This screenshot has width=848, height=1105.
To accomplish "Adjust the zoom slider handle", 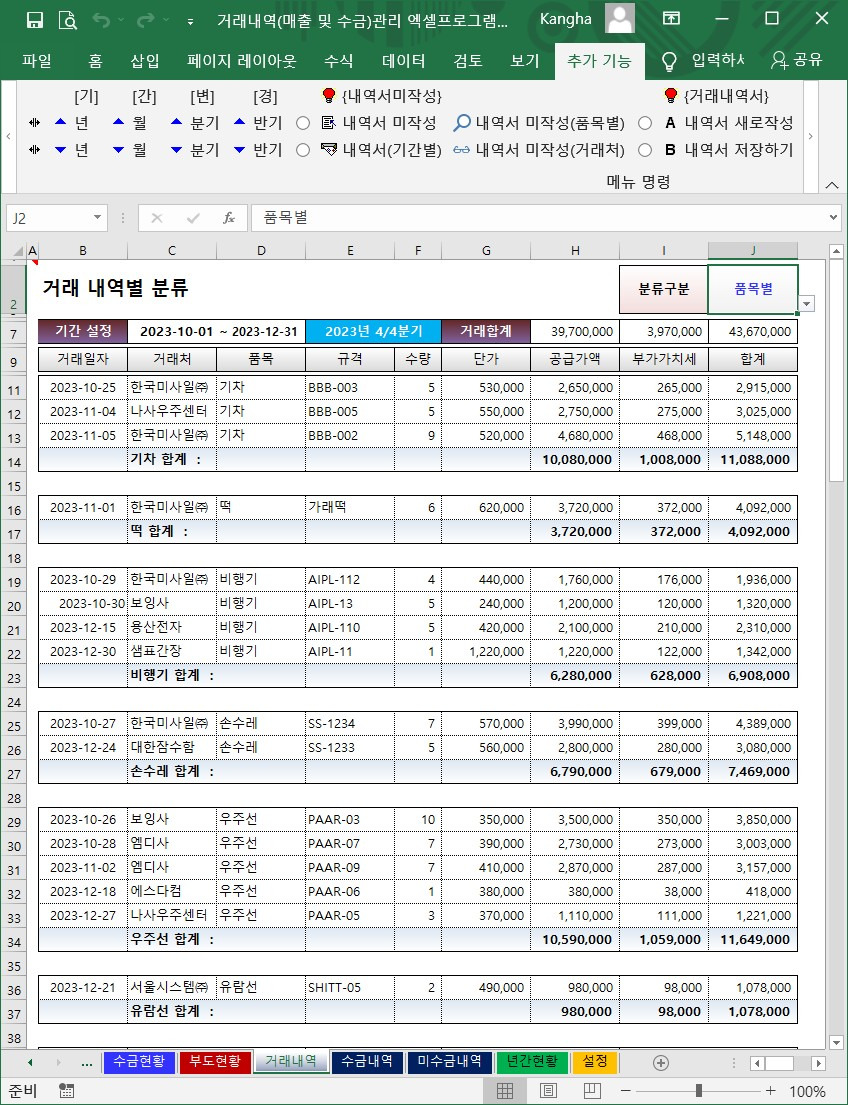I will pyautogui.click(x=698, y=1091).
